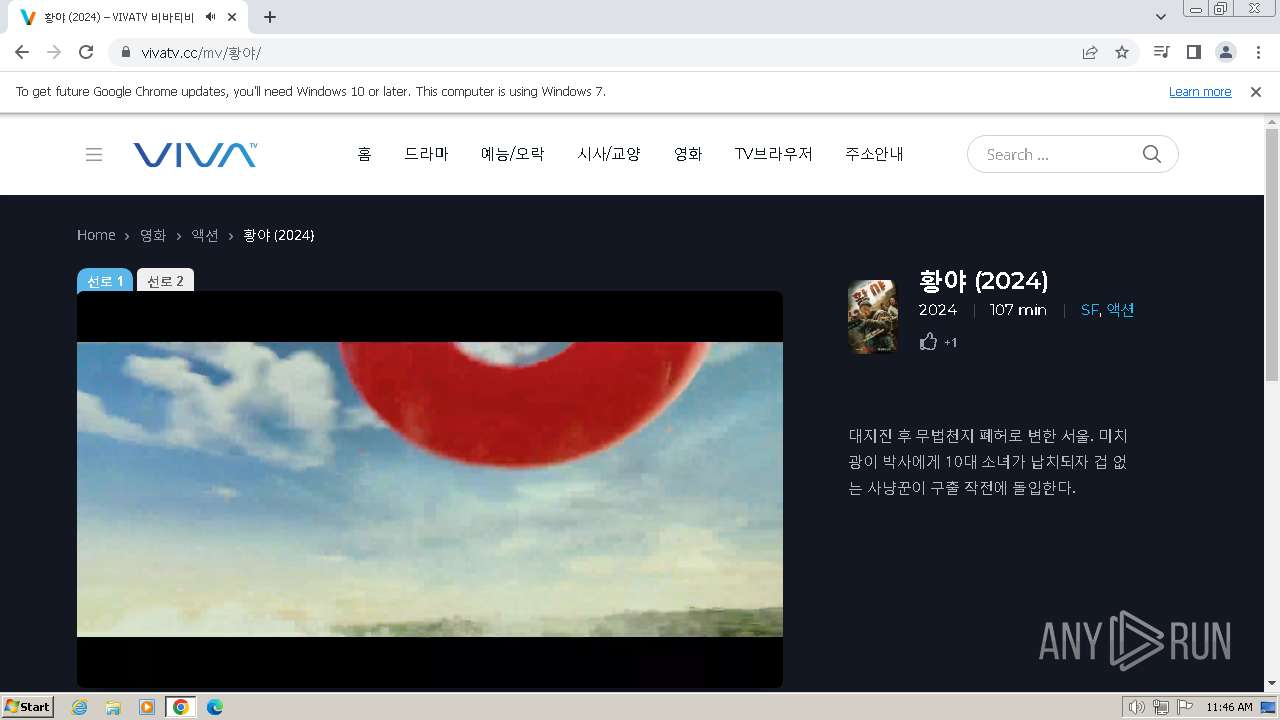The width and height of the screenshot is (1280, 720).
Task: Go to Home breadcrumb link
Action: coord(96,235)
